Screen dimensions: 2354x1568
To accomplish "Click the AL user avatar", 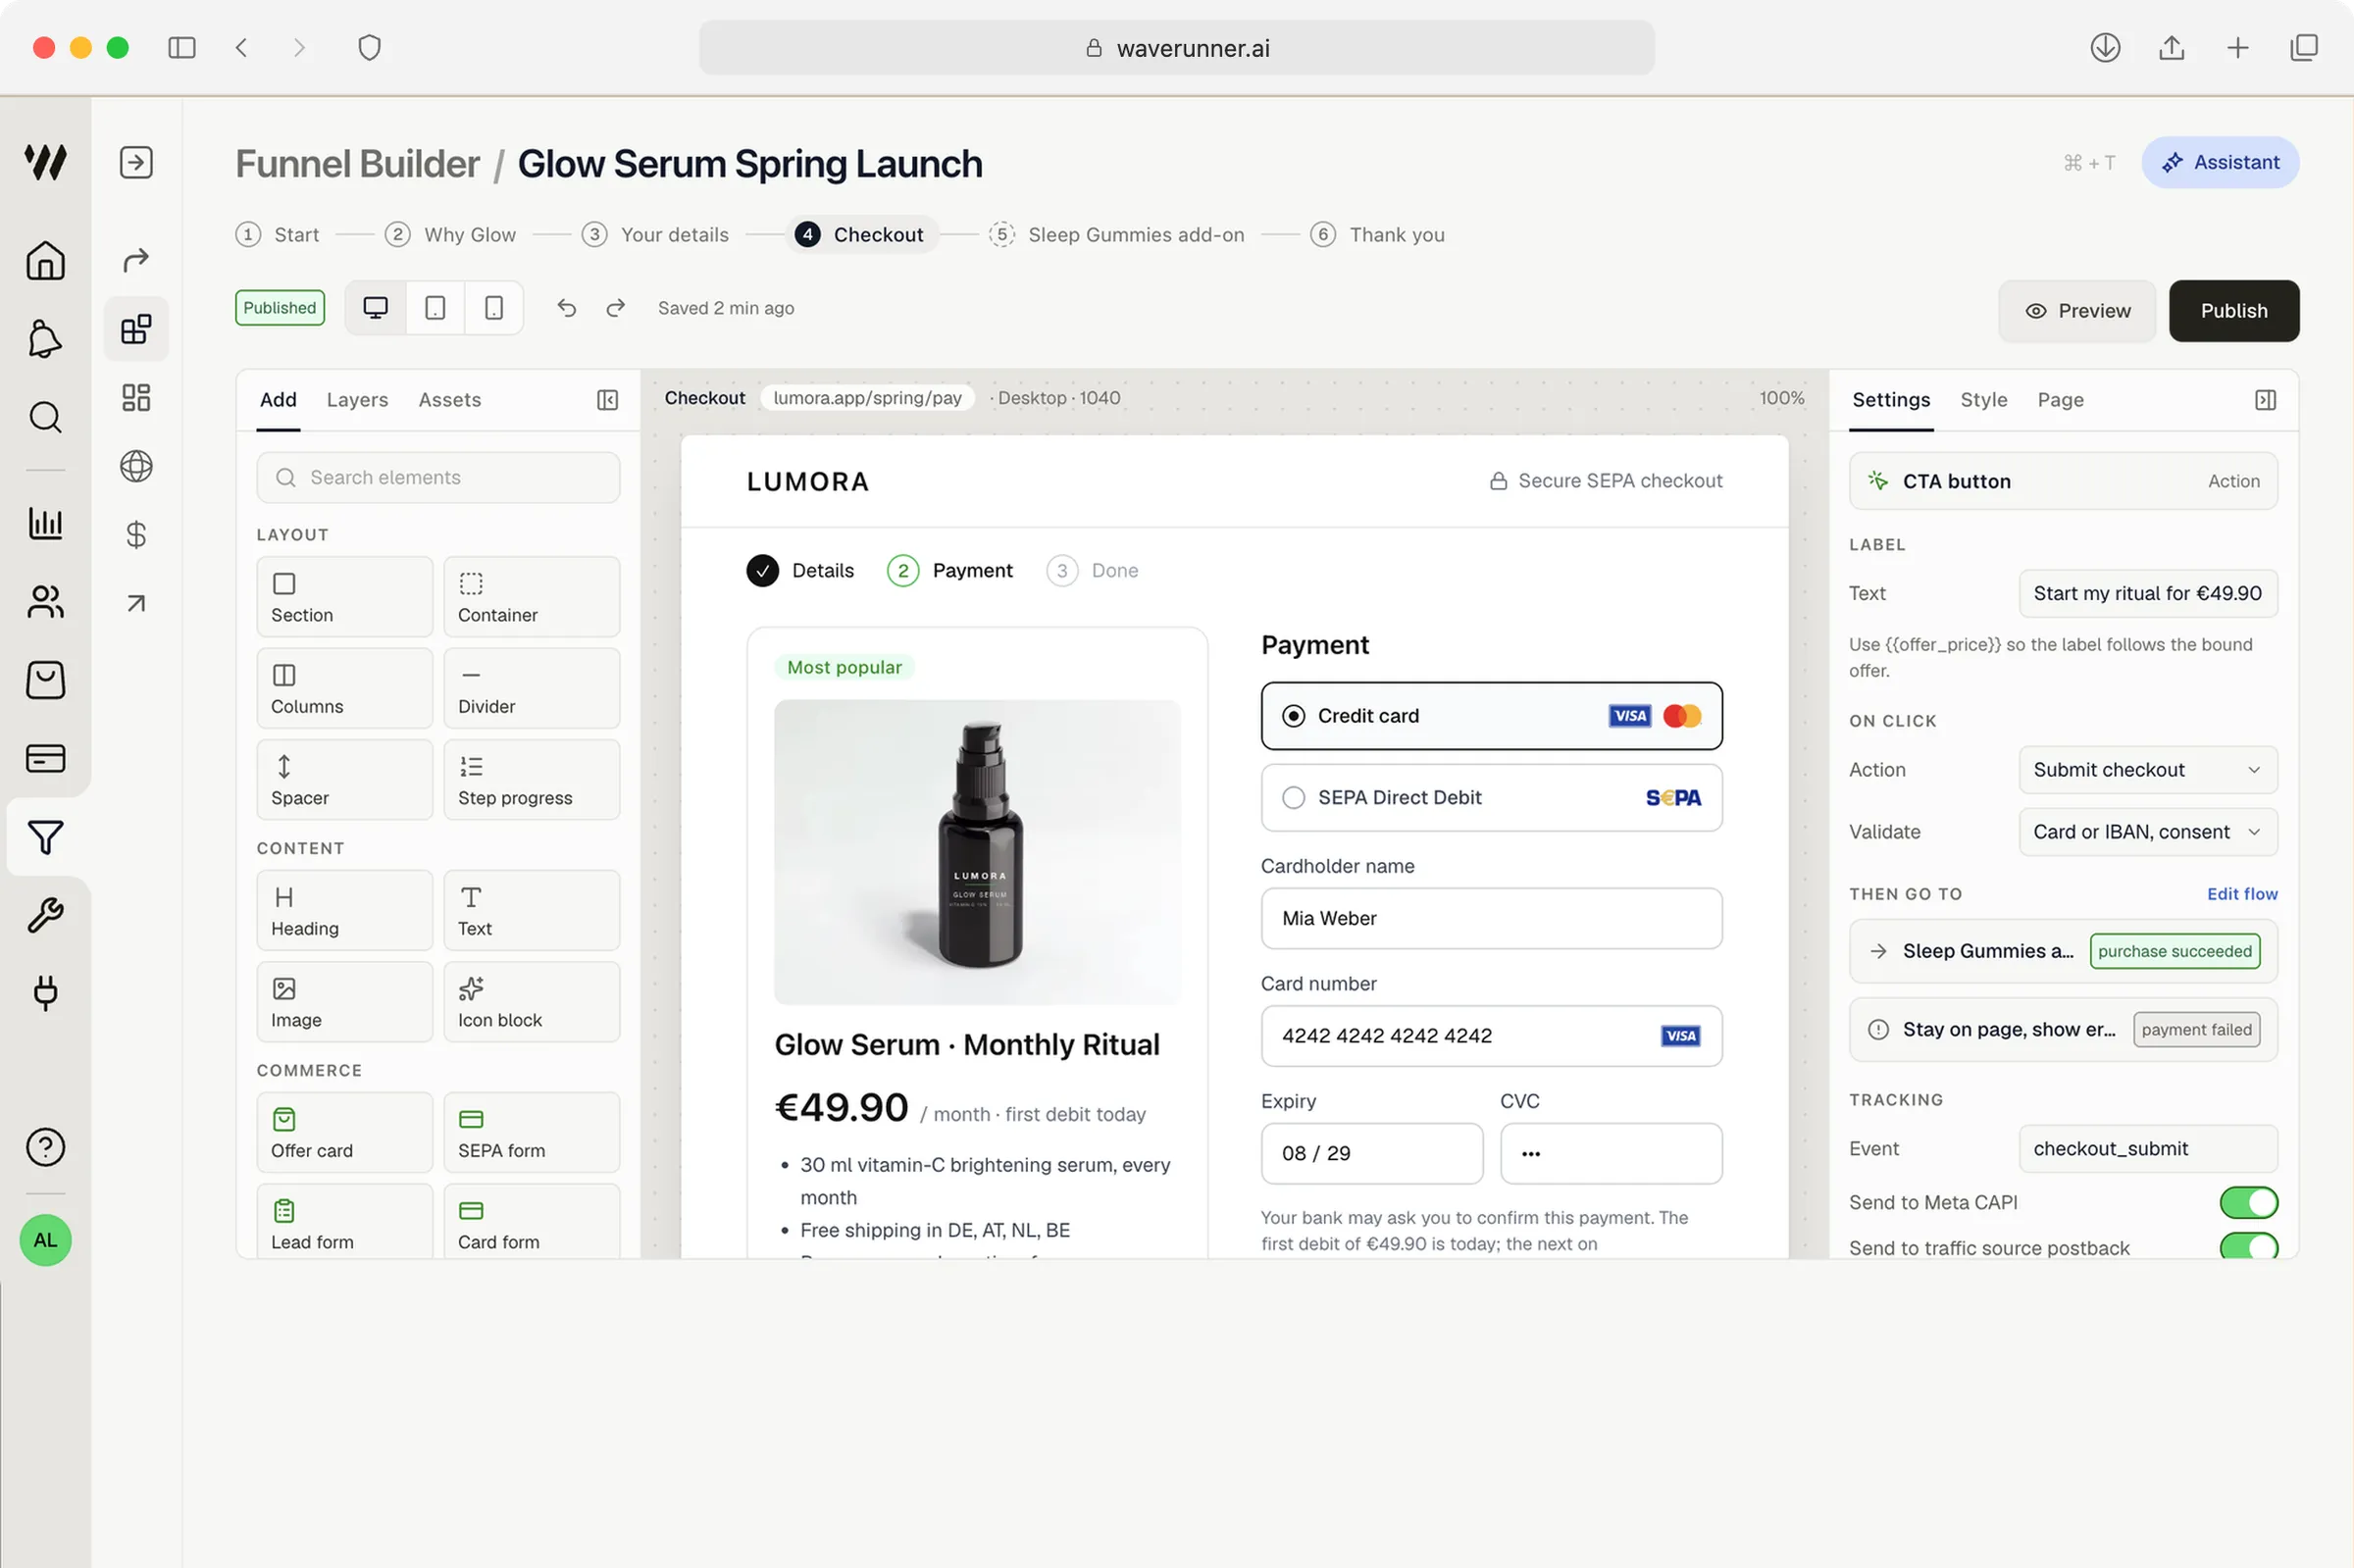I will [x=45, y=1241].
